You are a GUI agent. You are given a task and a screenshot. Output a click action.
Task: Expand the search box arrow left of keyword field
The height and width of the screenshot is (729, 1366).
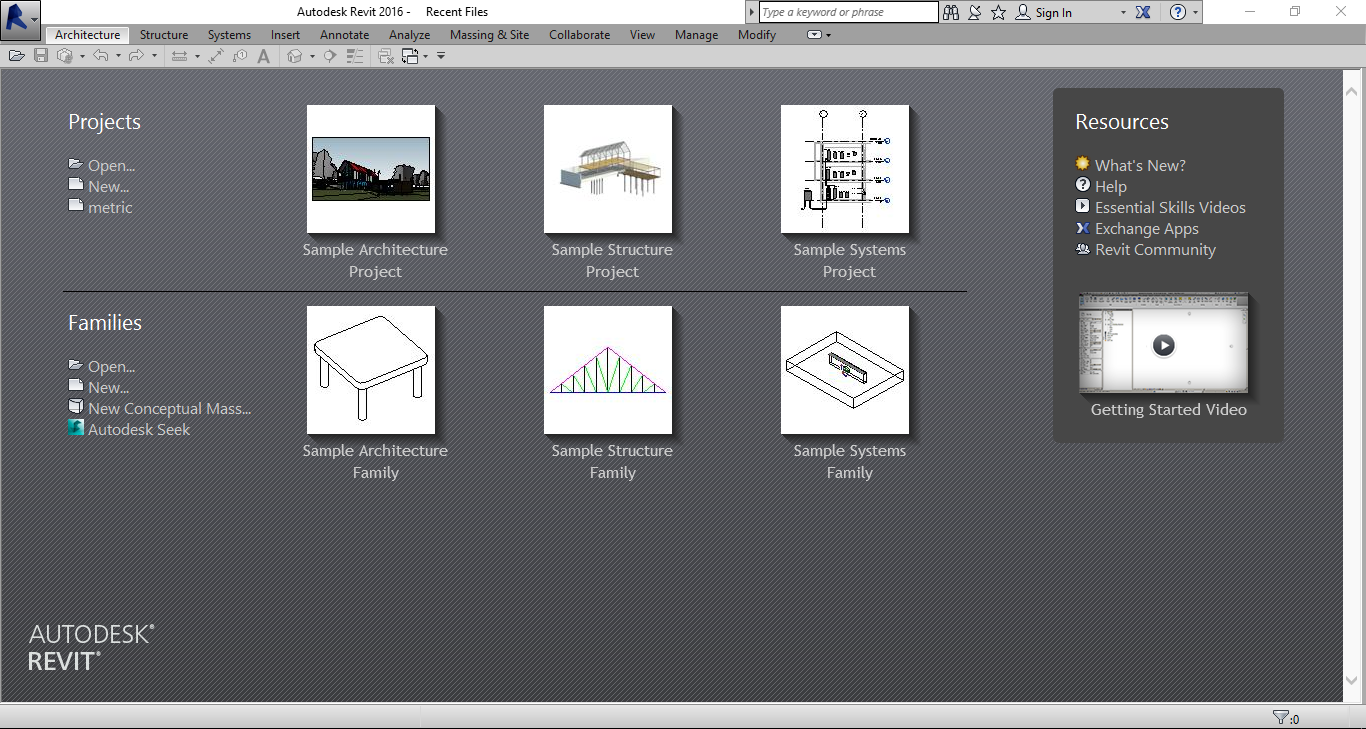(x=752, y=12)
